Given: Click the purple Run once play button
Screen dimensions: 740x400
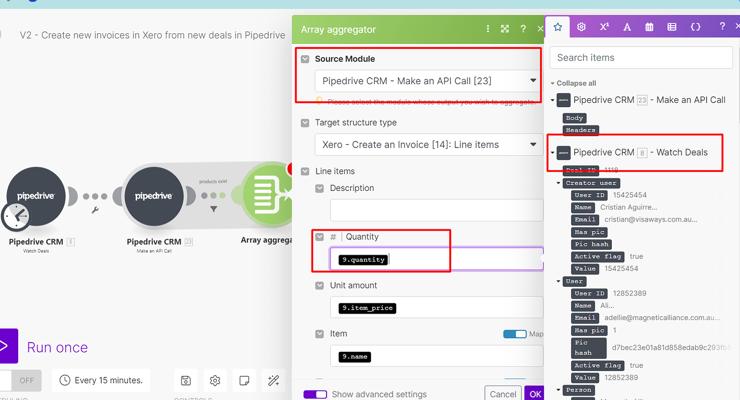Looking at the screenshot, I should tap(8, 346).
